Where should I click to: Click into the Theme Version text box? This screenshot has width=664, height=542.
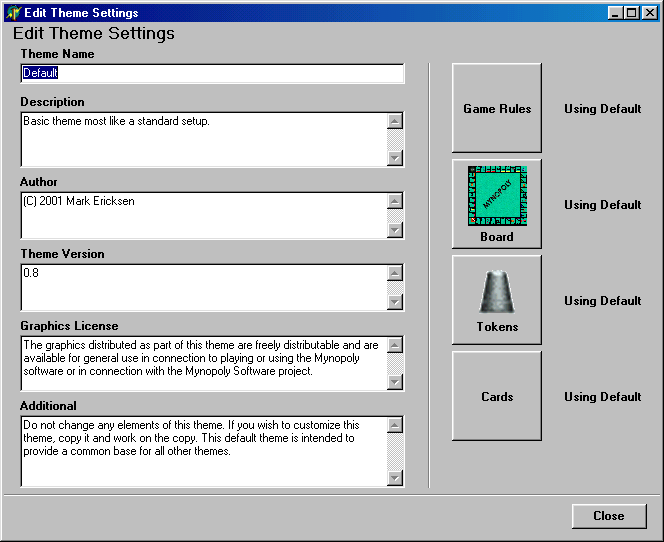tap(203, 288)
